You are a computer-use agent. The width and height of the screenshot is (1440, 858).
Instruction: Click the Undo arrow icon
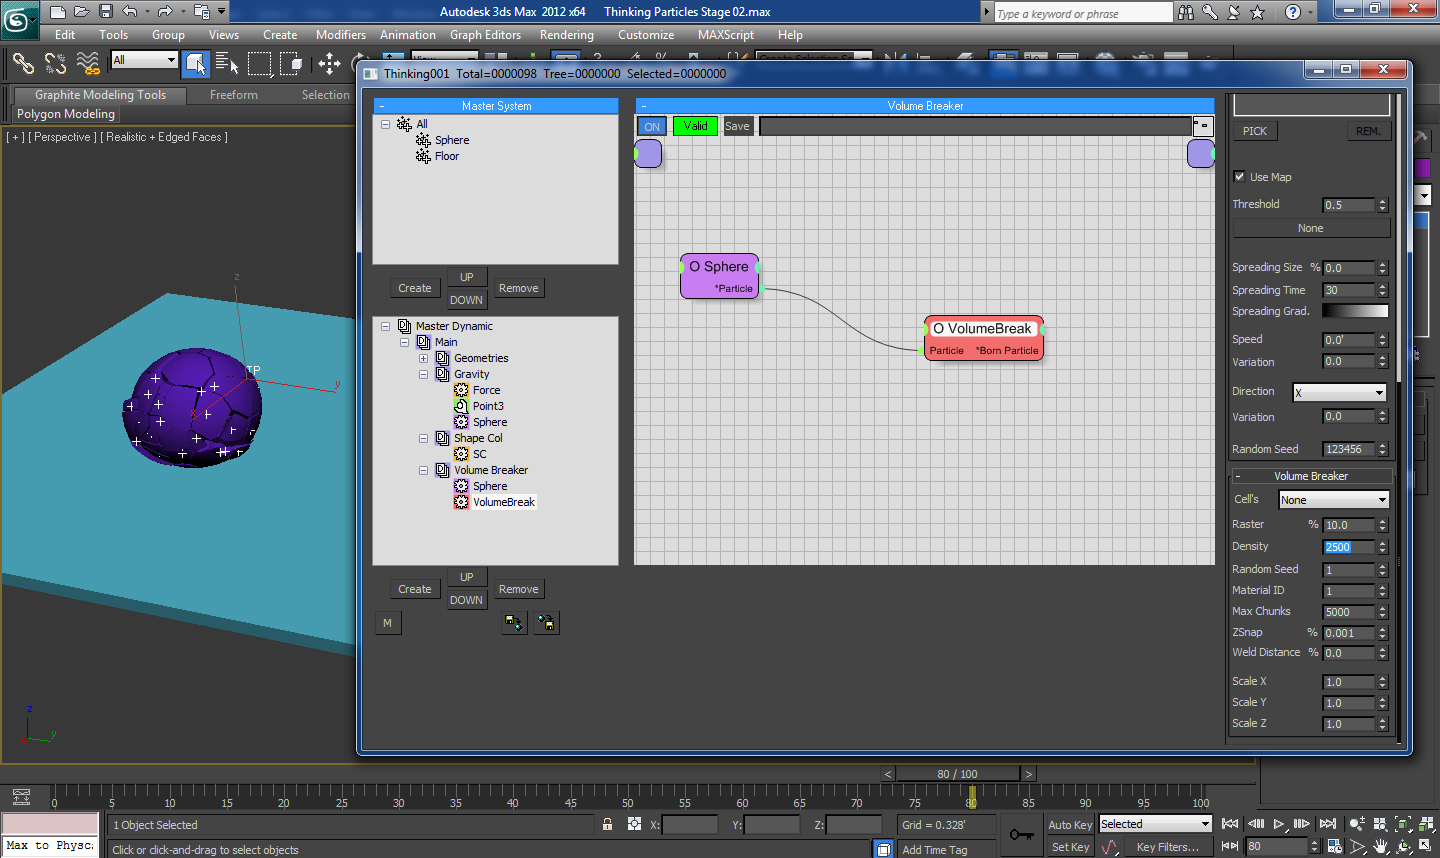pos(130,12)
